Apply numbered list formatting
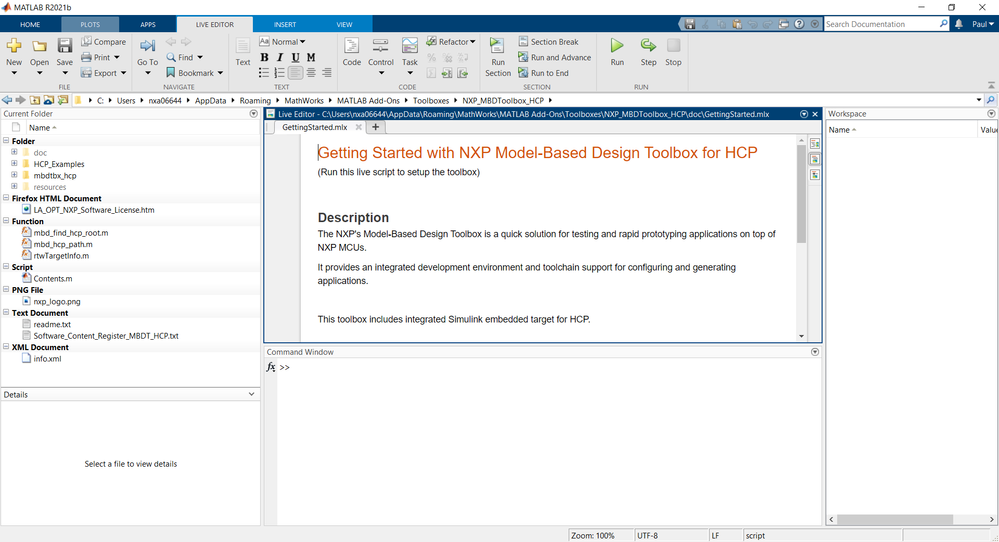Viewport: 999px width, 542px height. coord(279,73)
